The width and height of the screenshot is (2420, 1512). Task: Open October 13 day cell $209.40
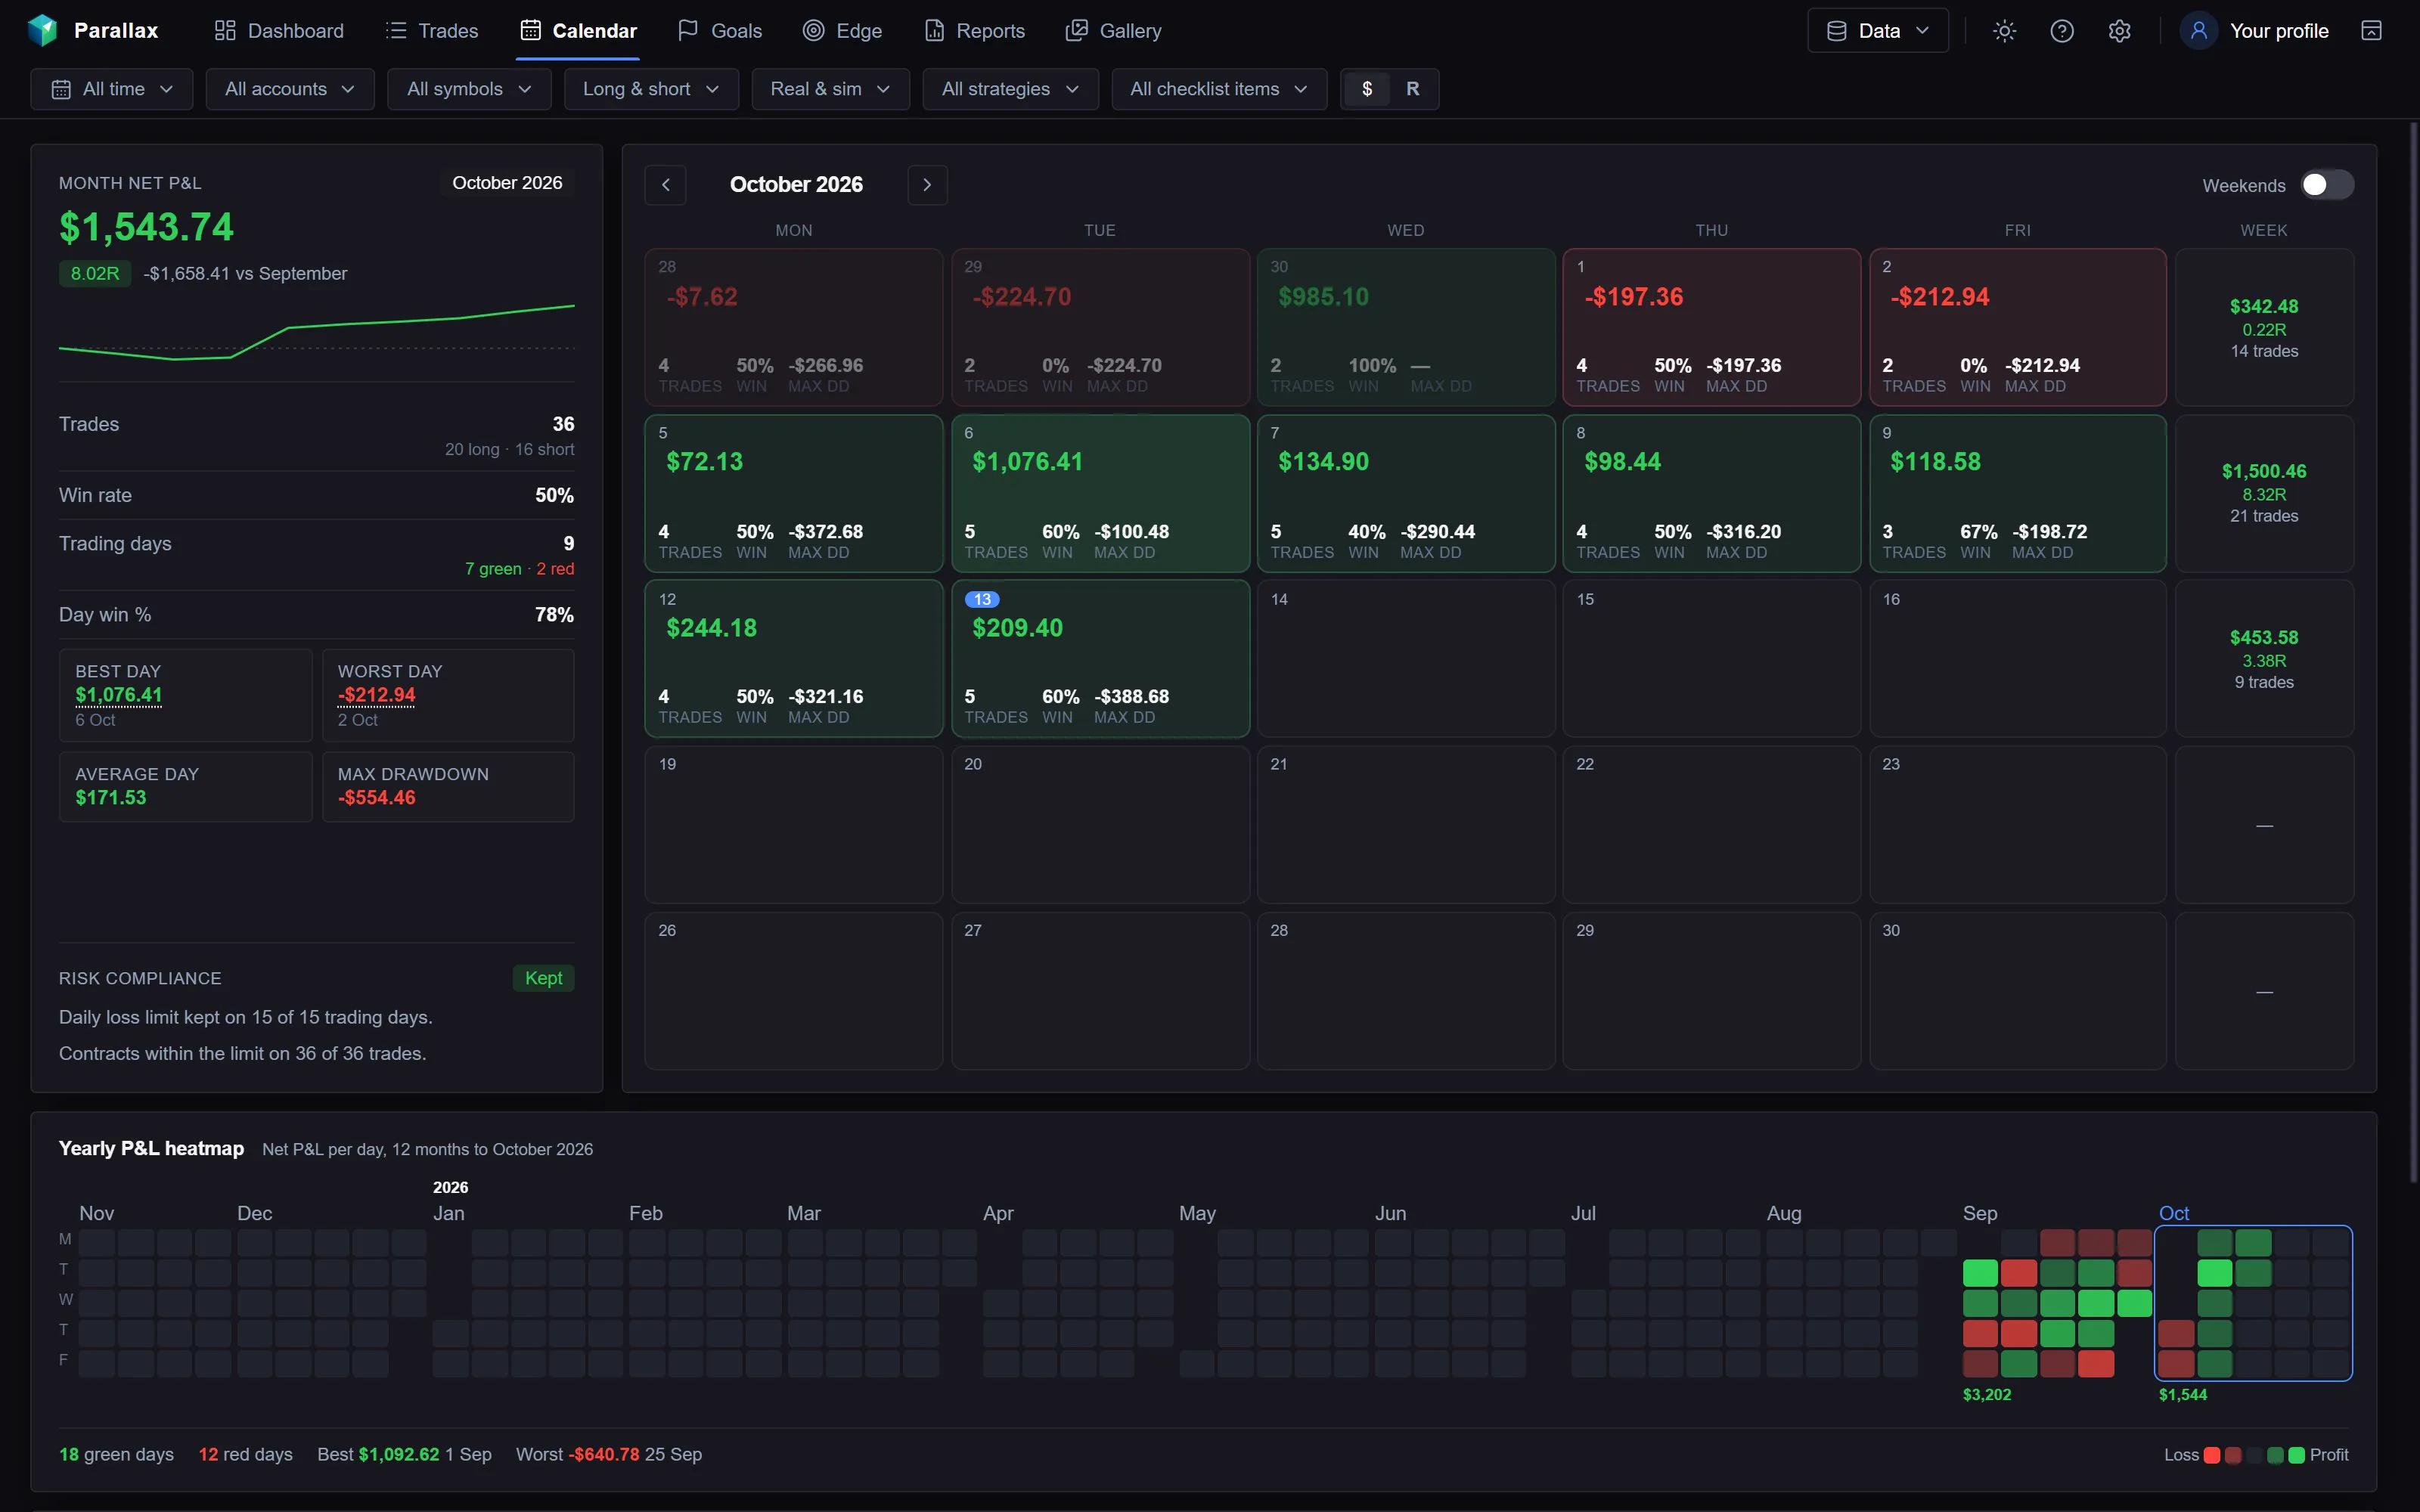pyautogui.click(x=1100, y=659)
